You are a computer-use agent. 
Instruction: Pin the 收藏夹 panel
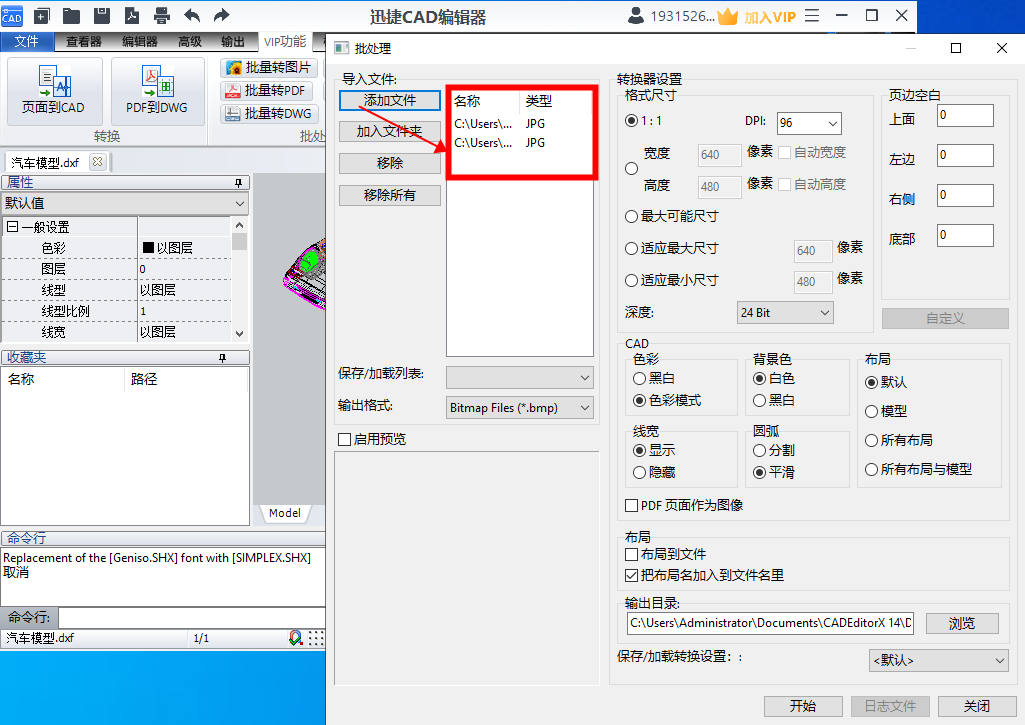[x=223, y=358]
